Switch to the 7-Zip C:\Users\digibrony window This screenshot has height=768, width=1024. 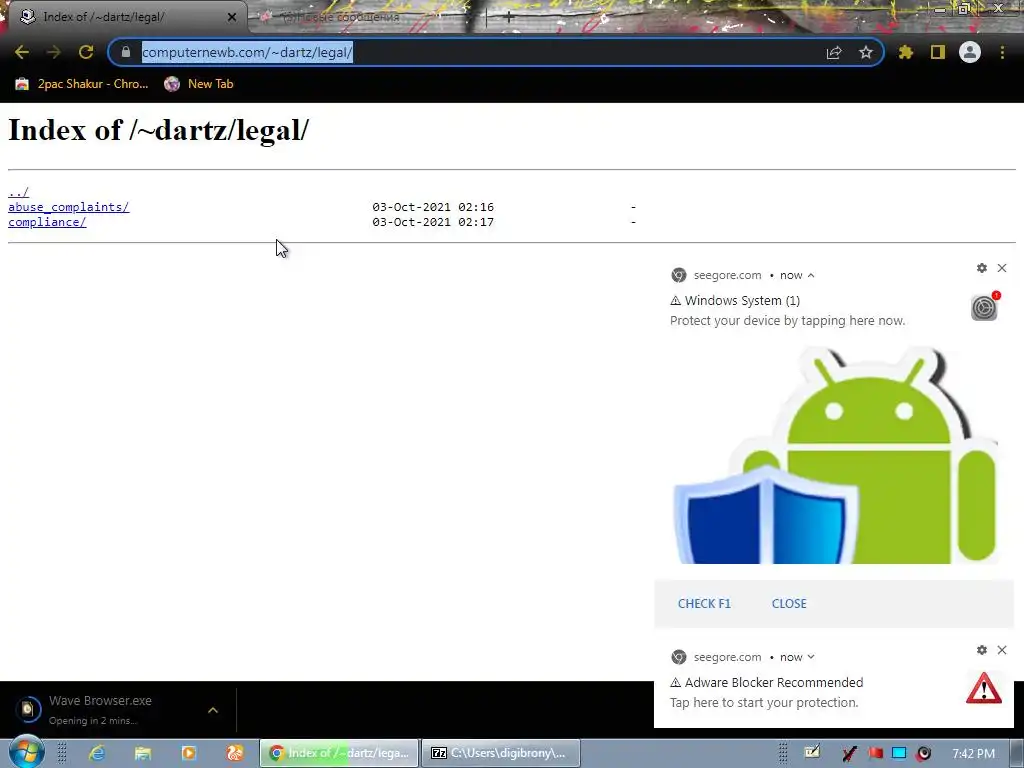tap(501, 753)
